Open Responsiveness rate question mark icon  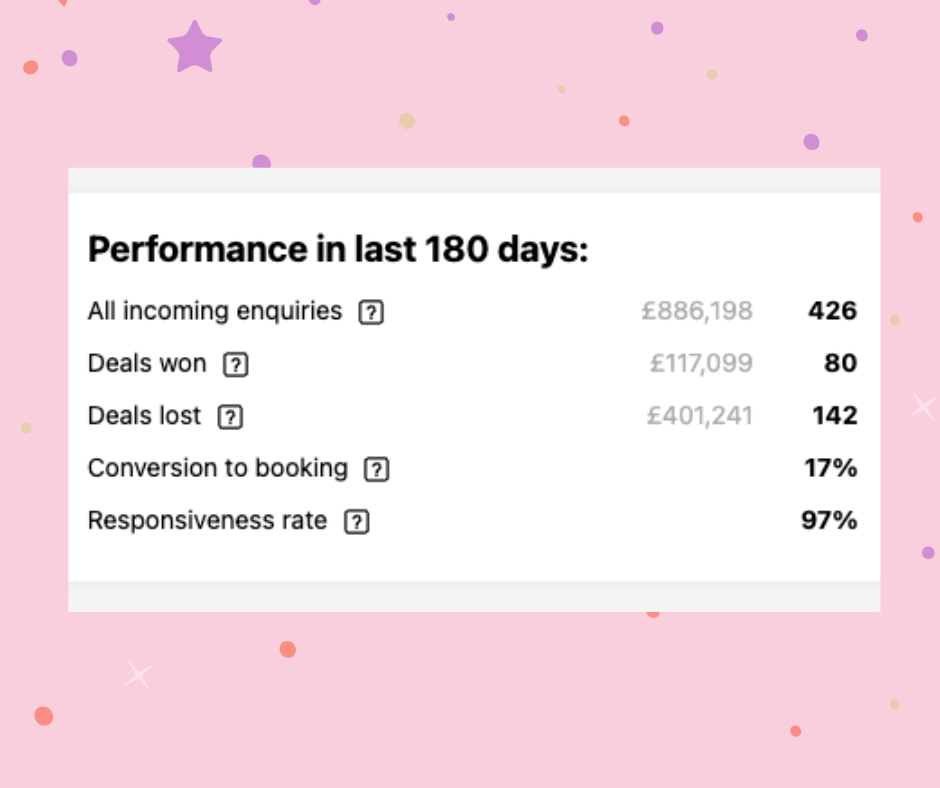coord(356,522)
